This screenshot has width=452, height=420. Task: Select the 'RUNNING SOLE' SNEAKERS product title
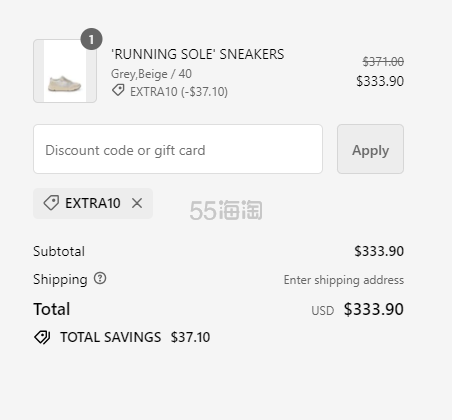point(198,54)
